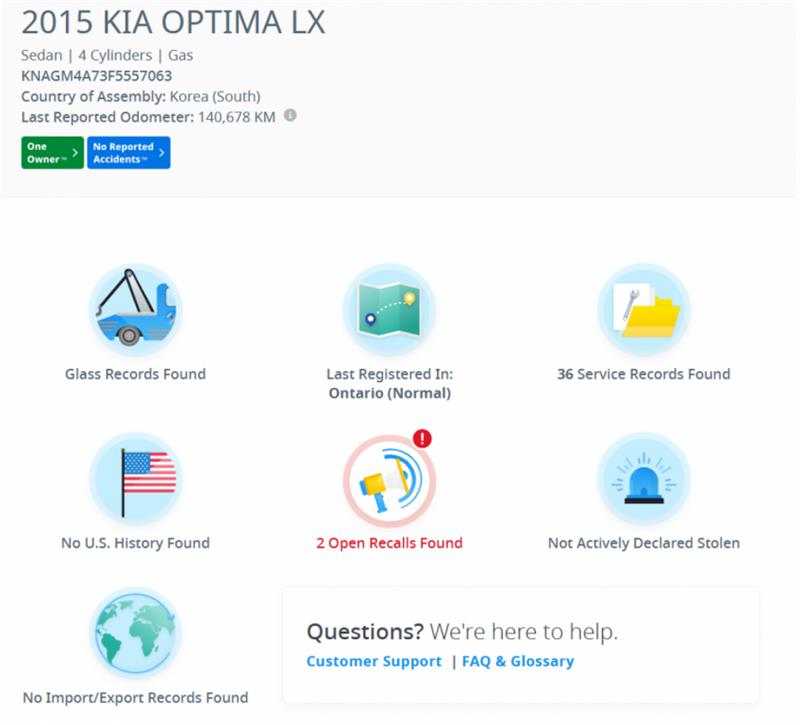Open the Service Records folder icon
The image size is (800, 725).
click(644, 309)
